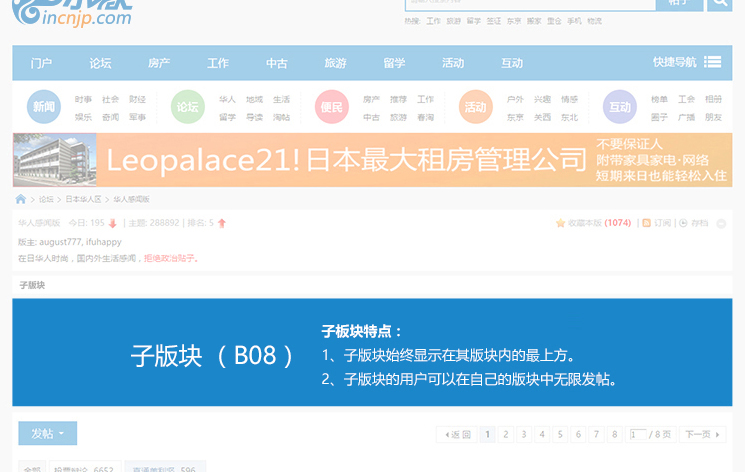Viewport: 745px width, 472px height.
Task: Click hot search keyword 搬家
Action: [534, 21]
